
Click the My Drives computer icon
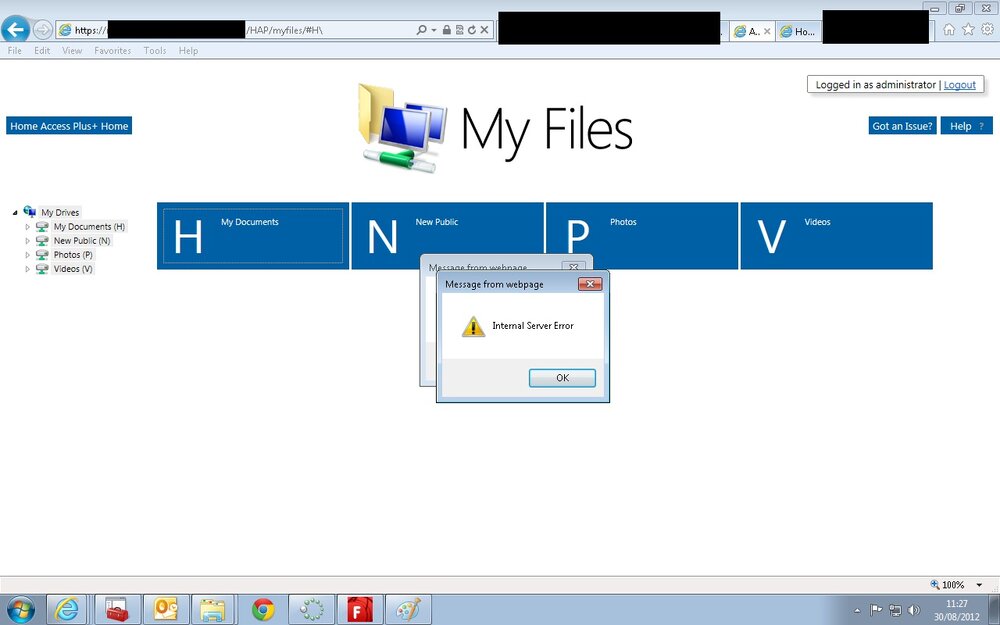29,211
